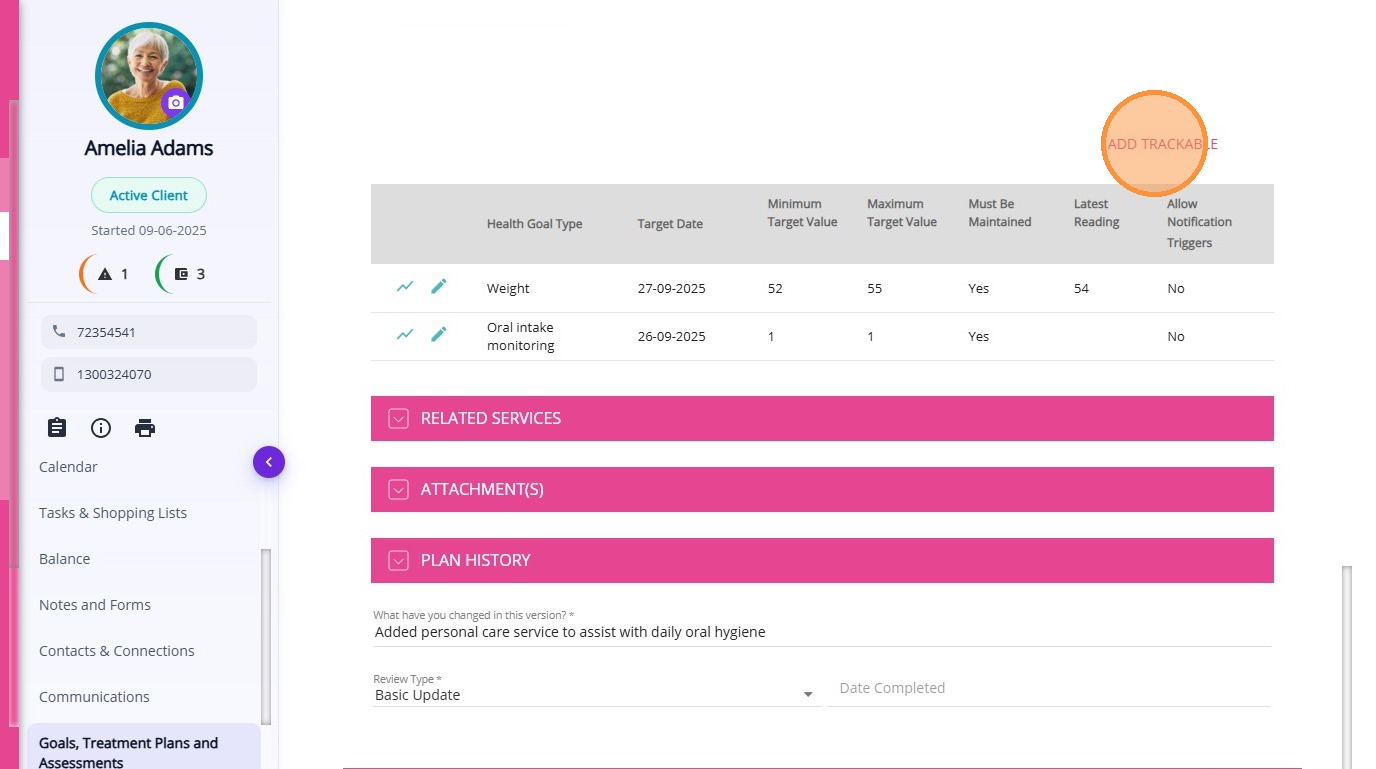Edit the Oral intake monitoring row

(438, 335)
